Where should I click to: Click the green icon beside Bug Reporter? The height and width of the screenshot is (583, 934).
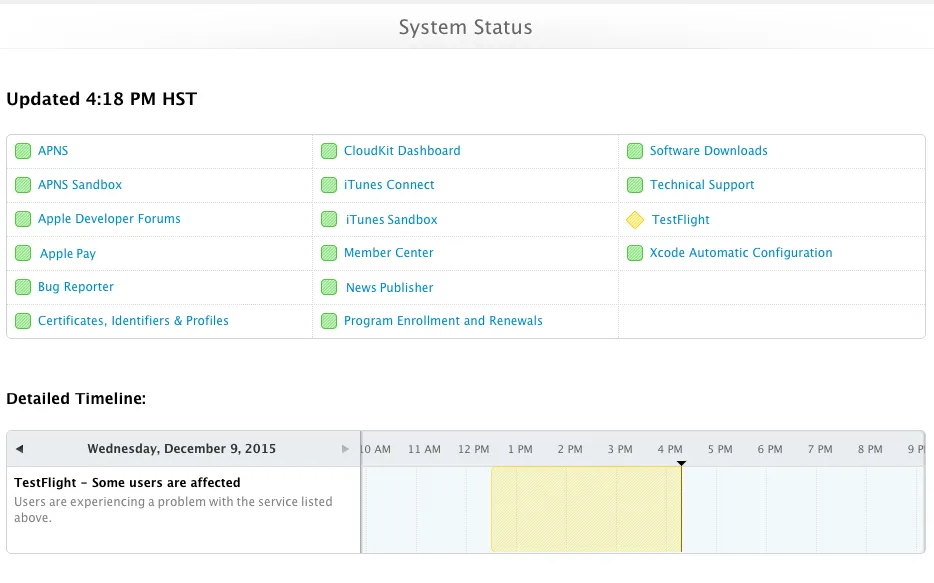click(x=23, y=287)
